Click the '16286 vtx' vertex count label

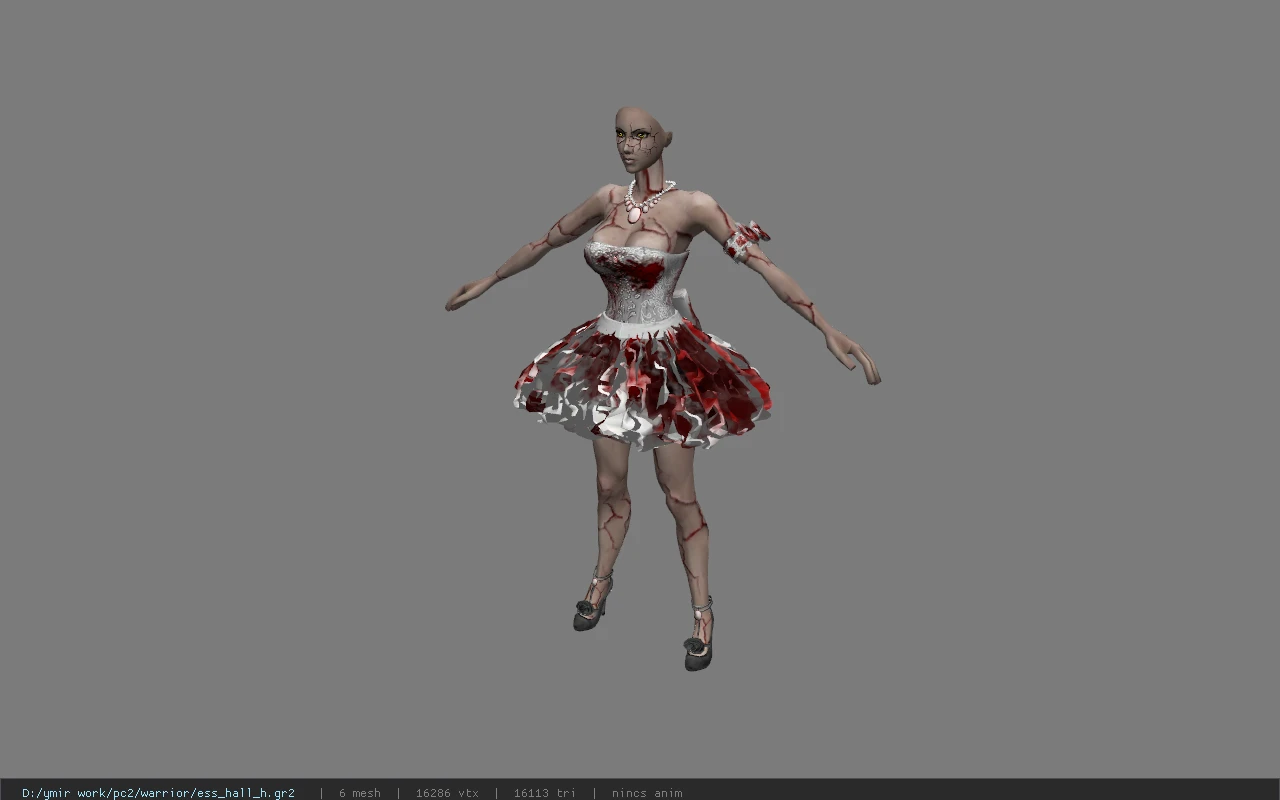(447, 792)
